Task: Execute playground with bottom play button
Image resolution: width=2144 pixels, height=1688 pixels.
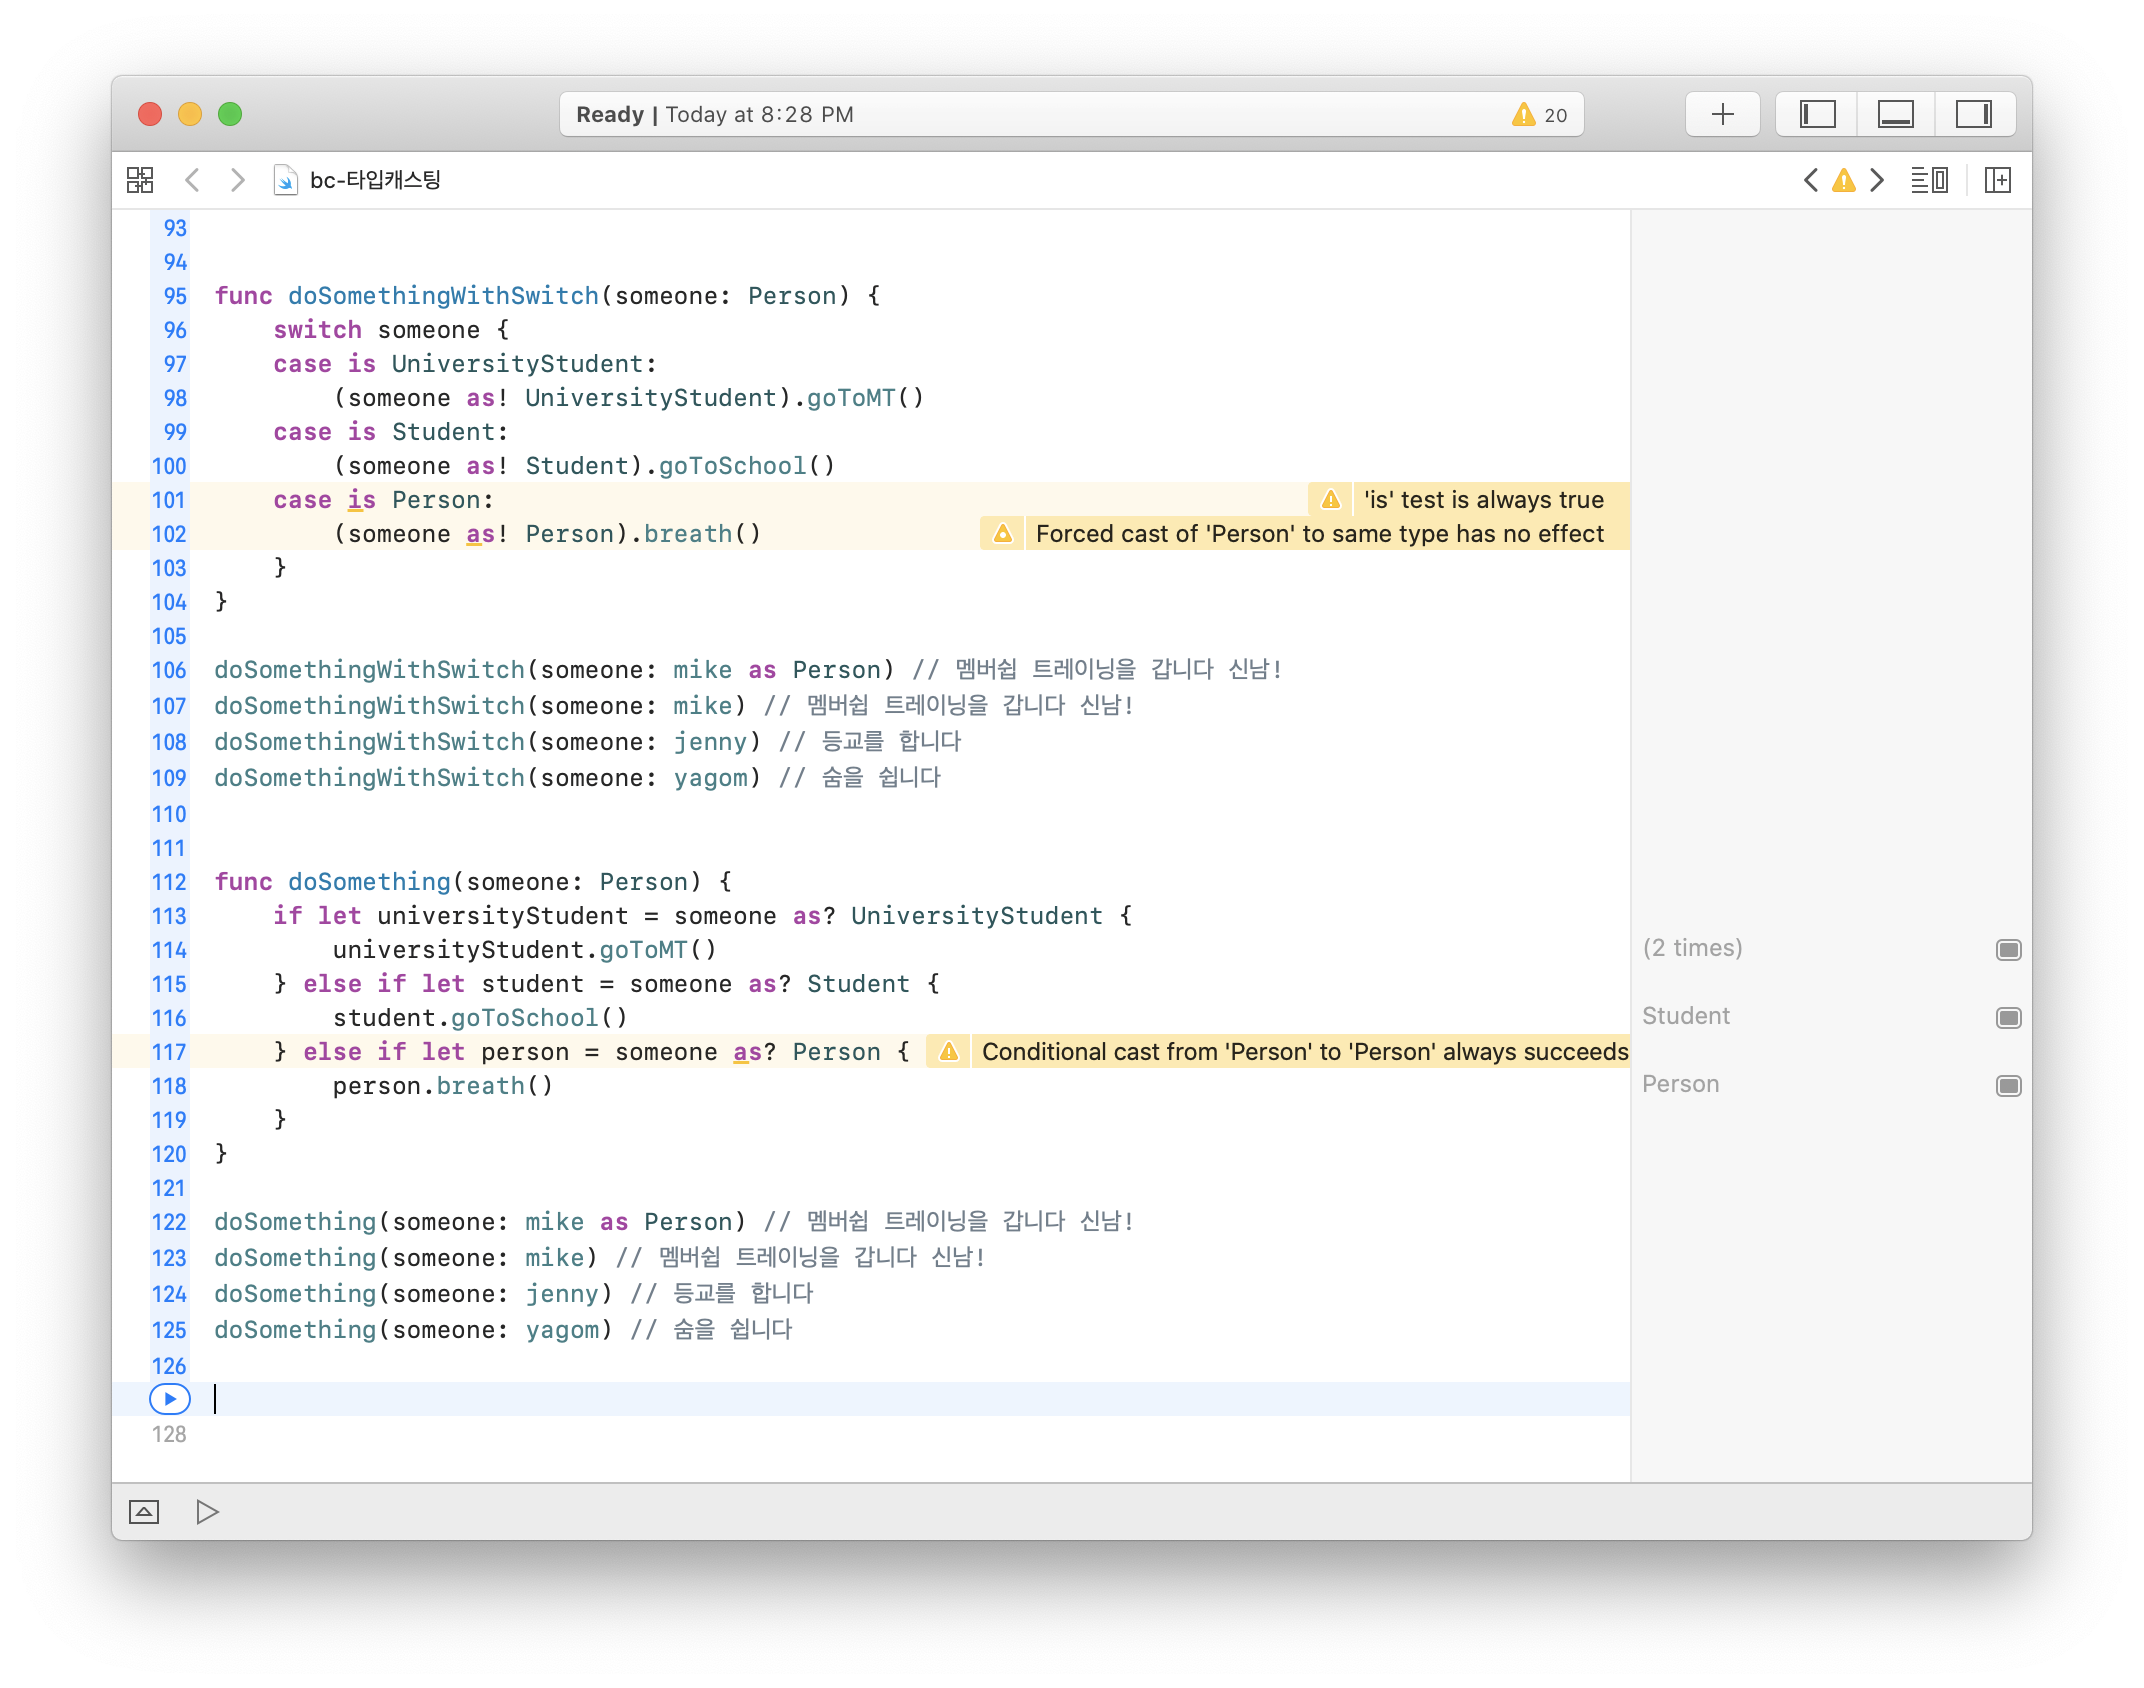Action: click(207, 1512)
